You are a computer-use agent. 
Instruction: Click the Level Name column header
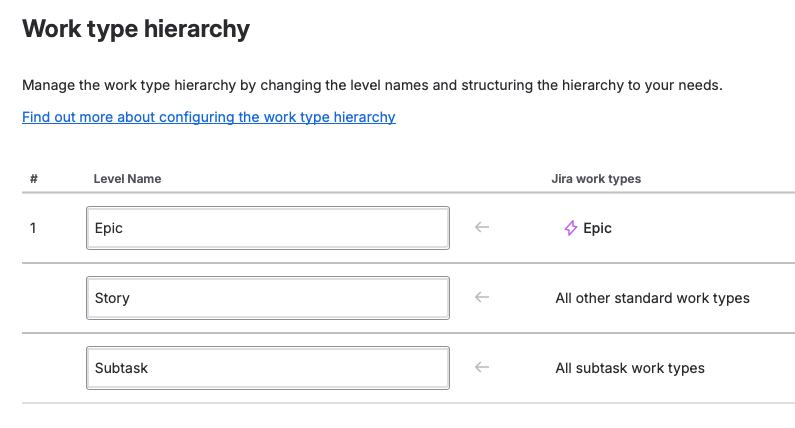click(x=127, y=179)
